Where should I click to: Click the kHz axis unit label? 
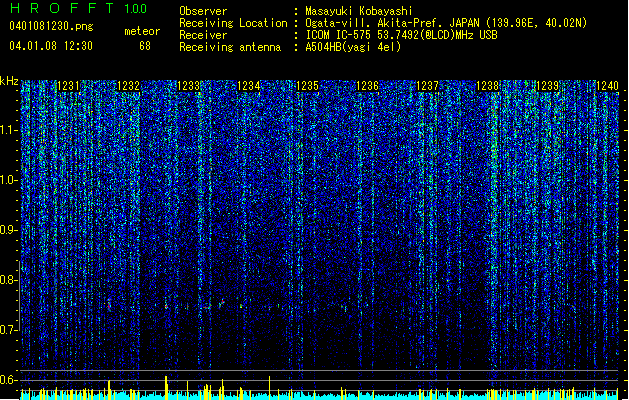(x=9, y=81)
